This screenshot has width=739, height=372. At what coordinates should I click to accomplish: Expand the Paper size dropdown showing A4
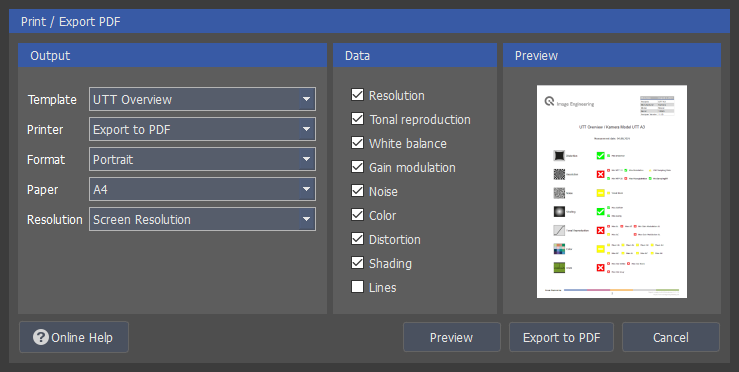click(x=202, y=190)
